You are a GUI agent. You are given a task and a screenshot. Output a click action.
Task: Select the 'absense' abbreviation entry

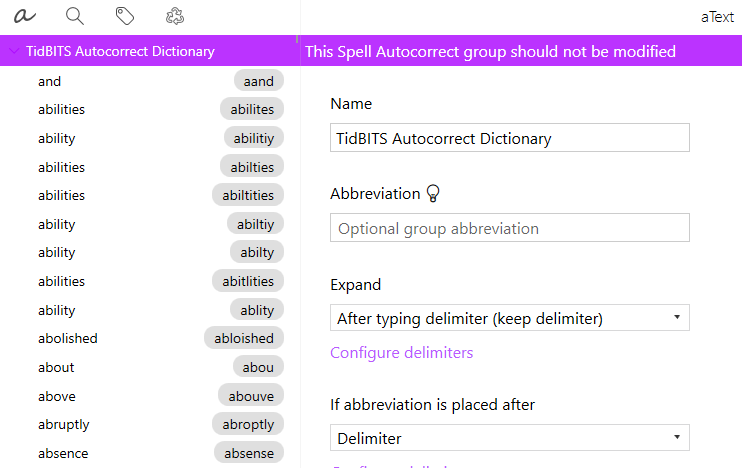[249, 453]
